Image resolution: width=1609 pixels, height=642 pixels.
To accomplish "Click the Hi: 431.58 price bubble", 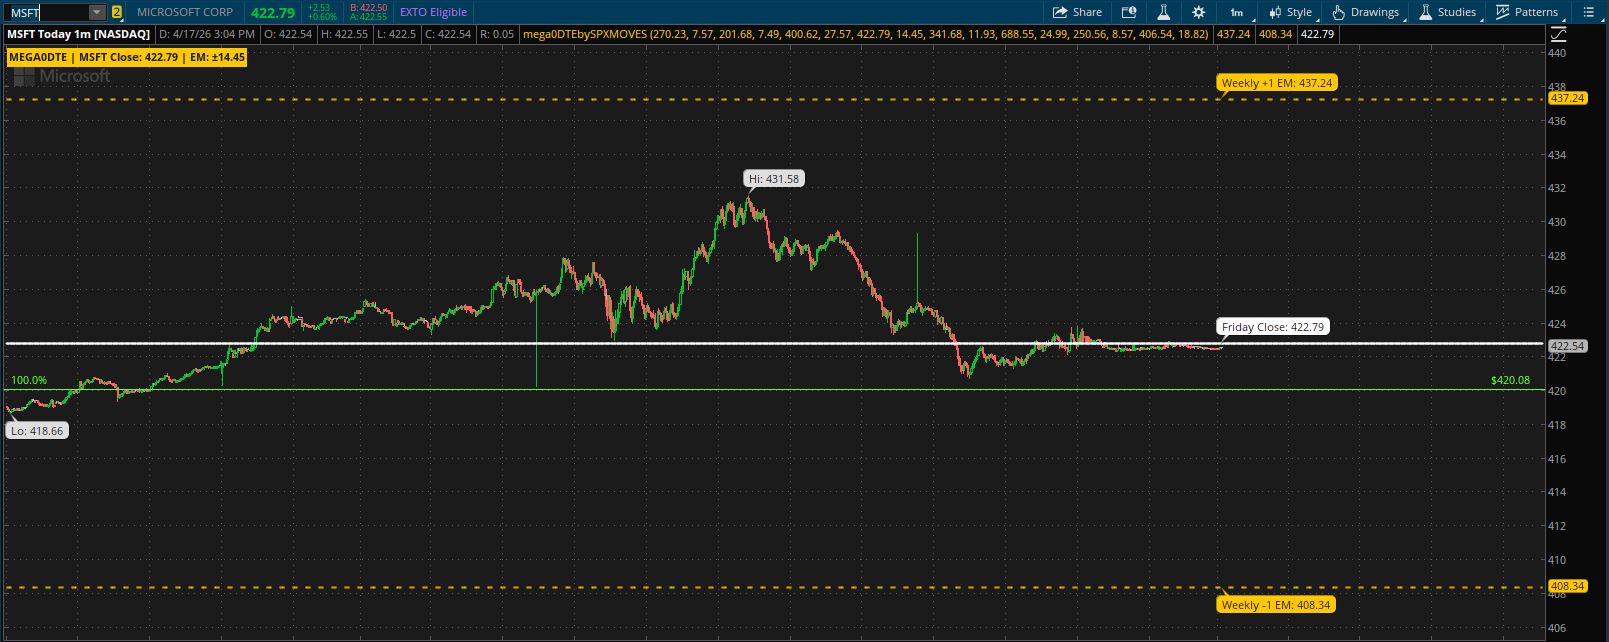I will [775, 179].
